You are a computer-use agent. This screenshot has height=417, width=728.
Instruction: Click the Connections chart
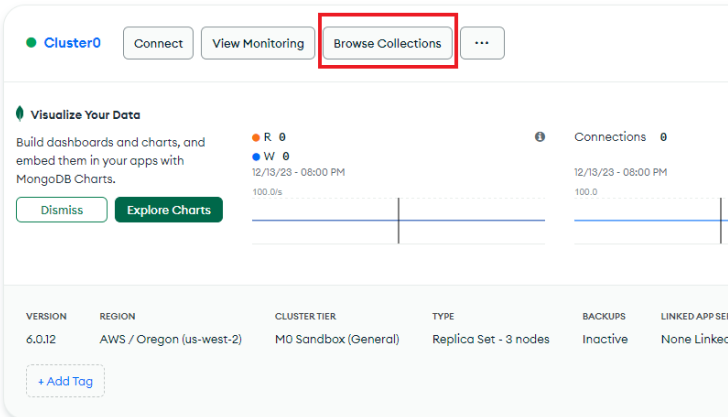[651, 221]
